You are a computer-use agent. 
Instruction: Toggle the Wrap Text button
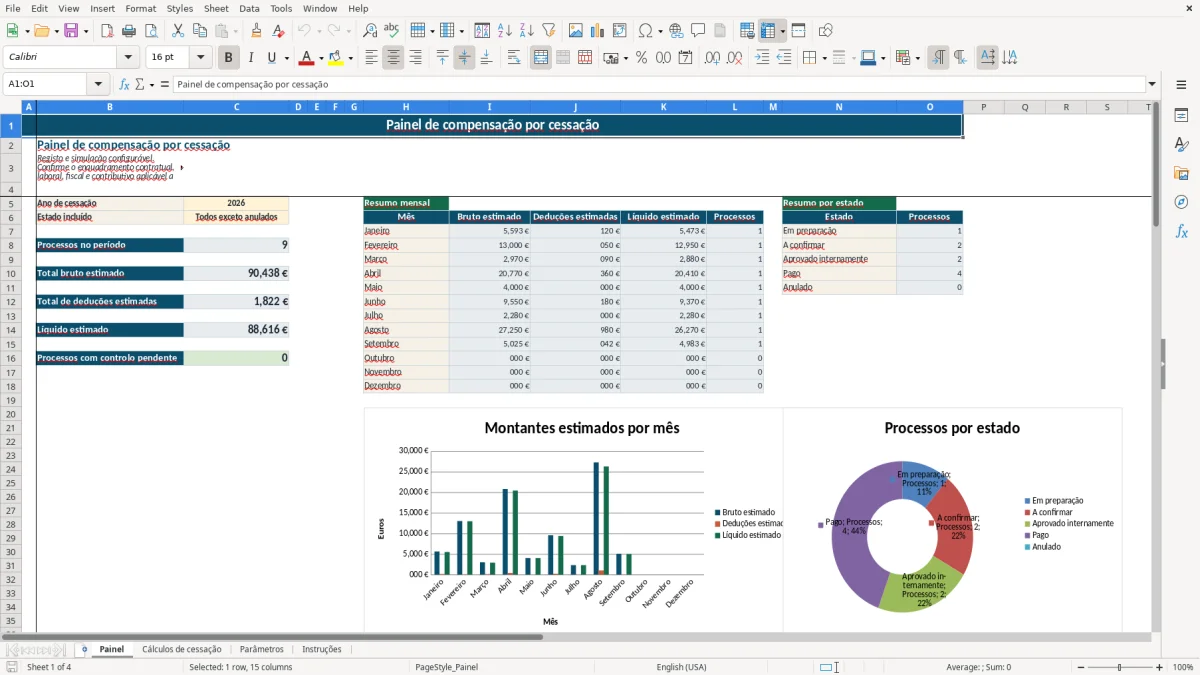(x=514, y=58)
